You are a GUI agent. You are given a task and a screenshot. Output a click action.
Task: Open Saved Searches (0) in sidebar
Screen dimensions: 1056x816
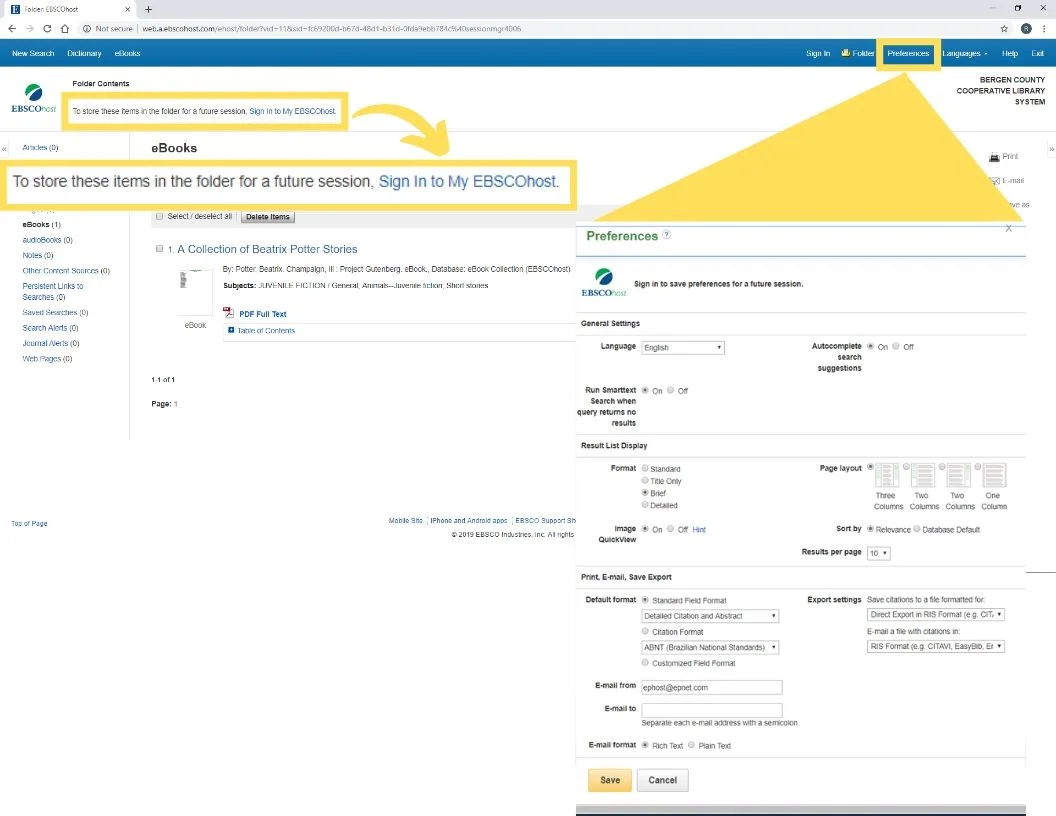coord(55,312)
